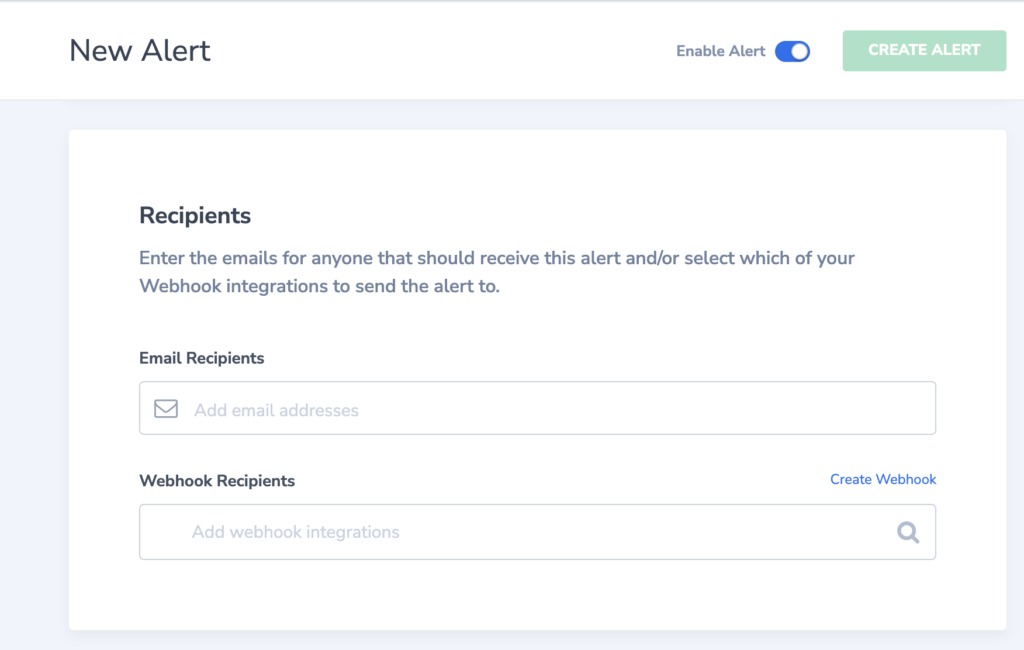Viewport: 1024px width, 650px height.
Task: Click the New Alert page title
Action: (140, 50)
